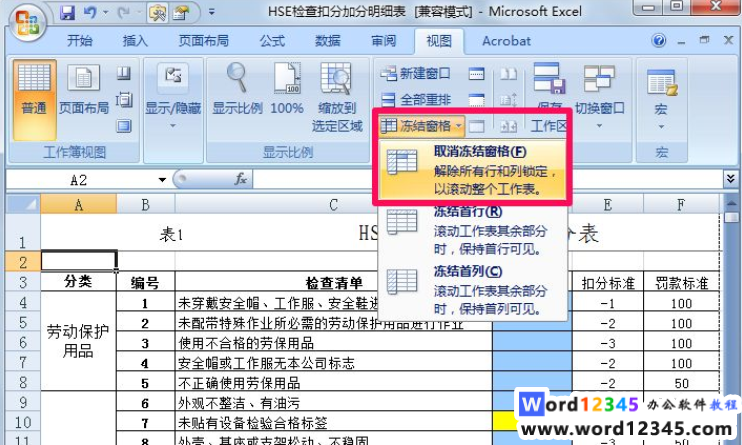
Task: Select column A header
Action: 79,205
